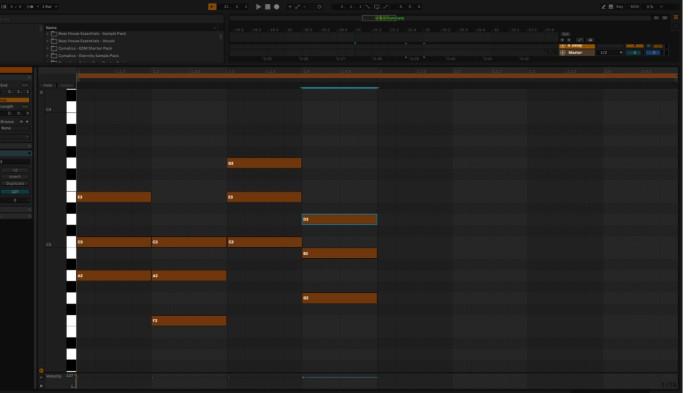The image size is (700, 393).
Task: Arm recording with the Record button
Action: click(277, 7)
